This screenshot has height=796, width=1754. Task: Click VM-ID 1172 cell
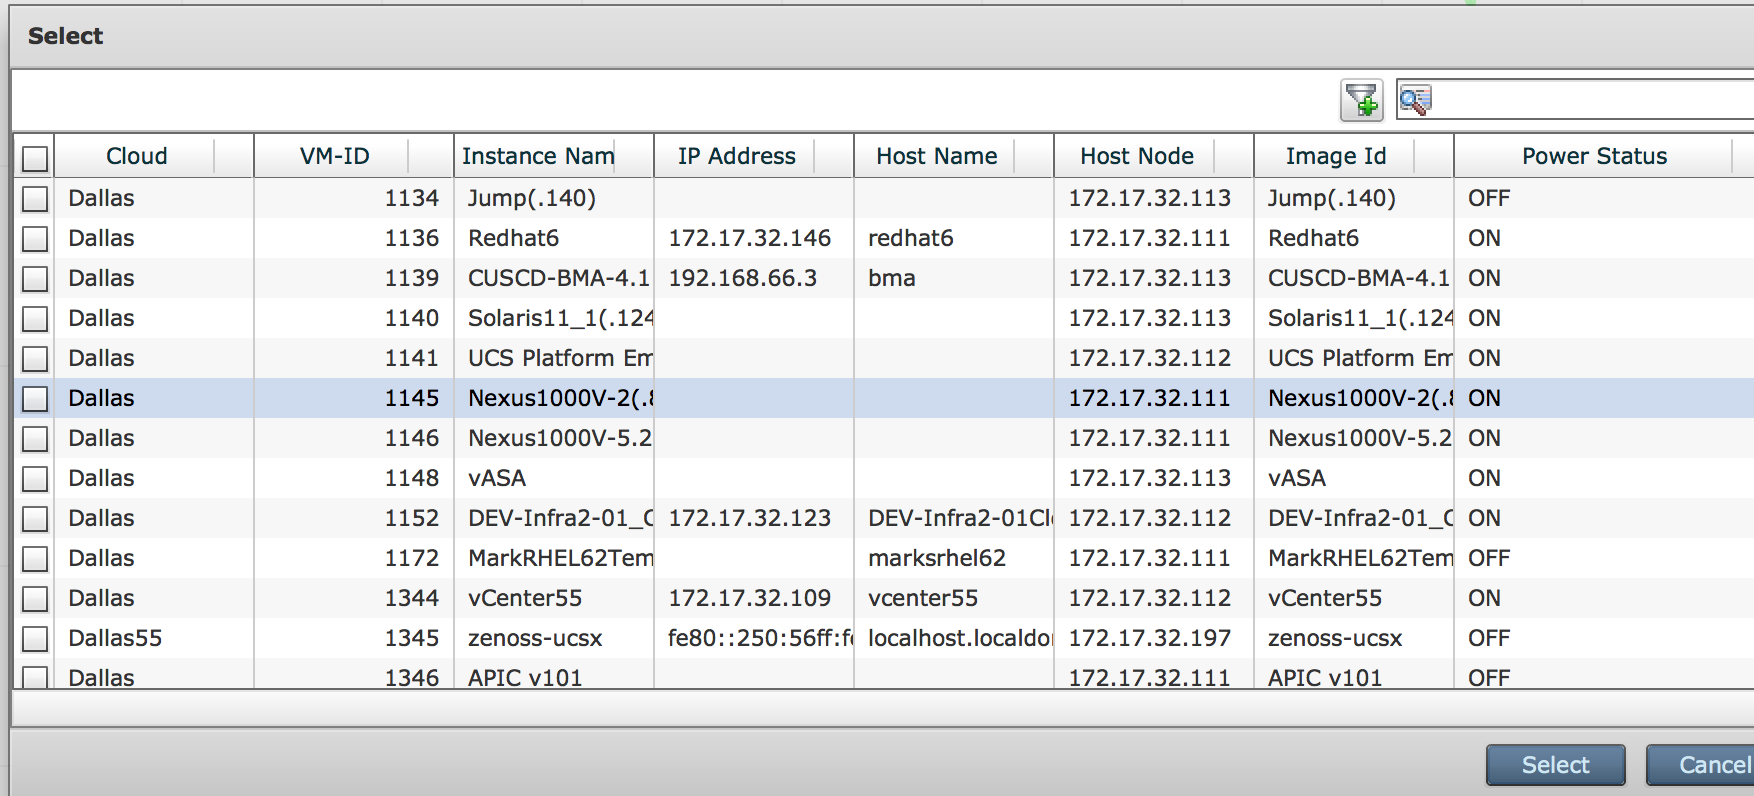tap(411, 558)
